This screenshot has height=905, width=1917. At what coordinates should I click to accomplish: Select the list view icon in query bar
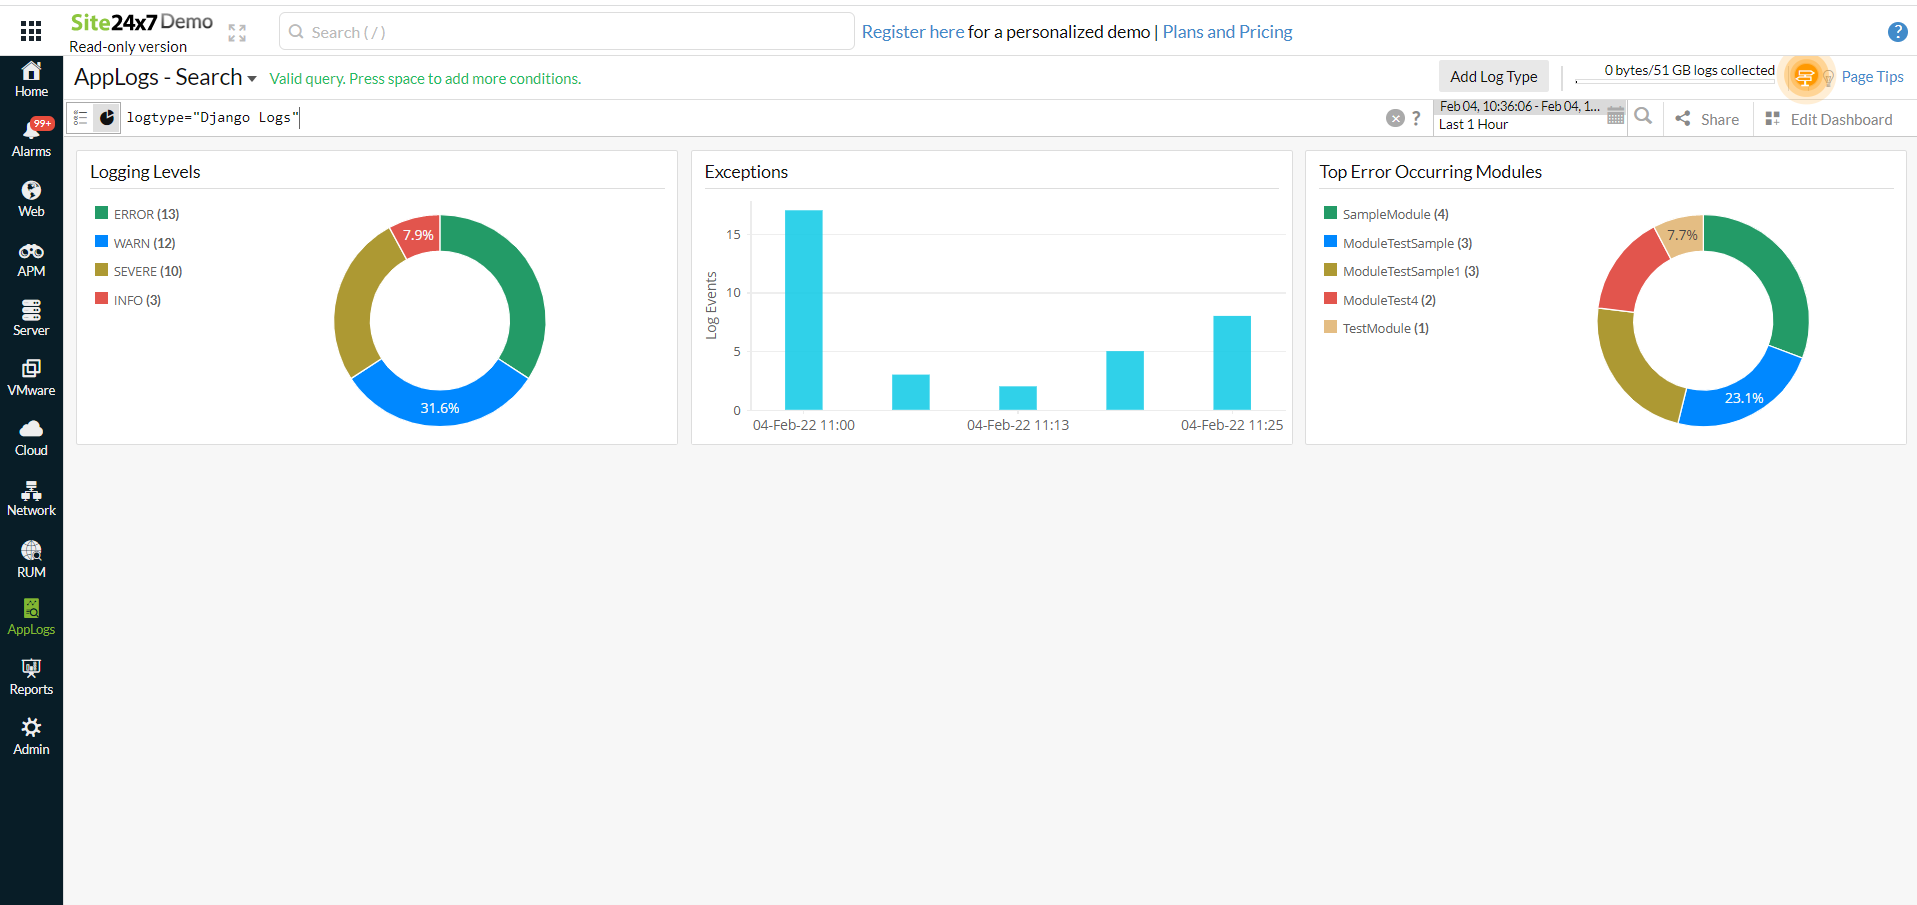pos(80,117)
